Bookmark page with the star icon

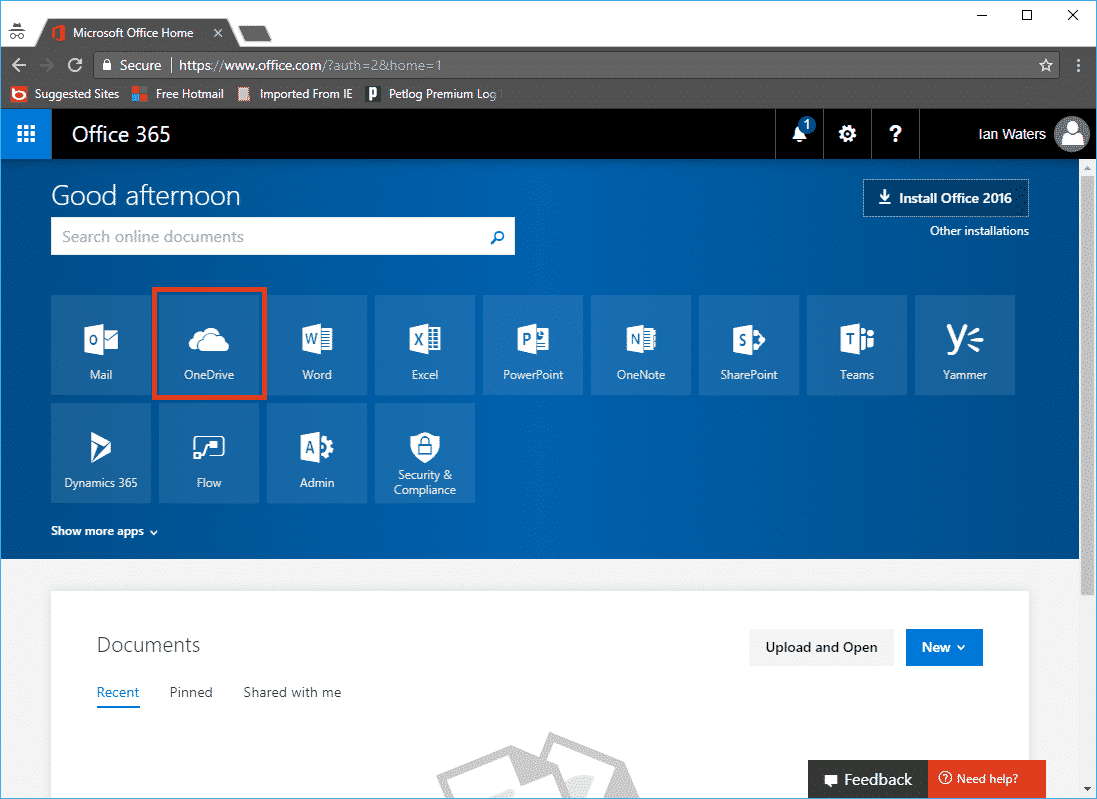[x=1045, y=65]
